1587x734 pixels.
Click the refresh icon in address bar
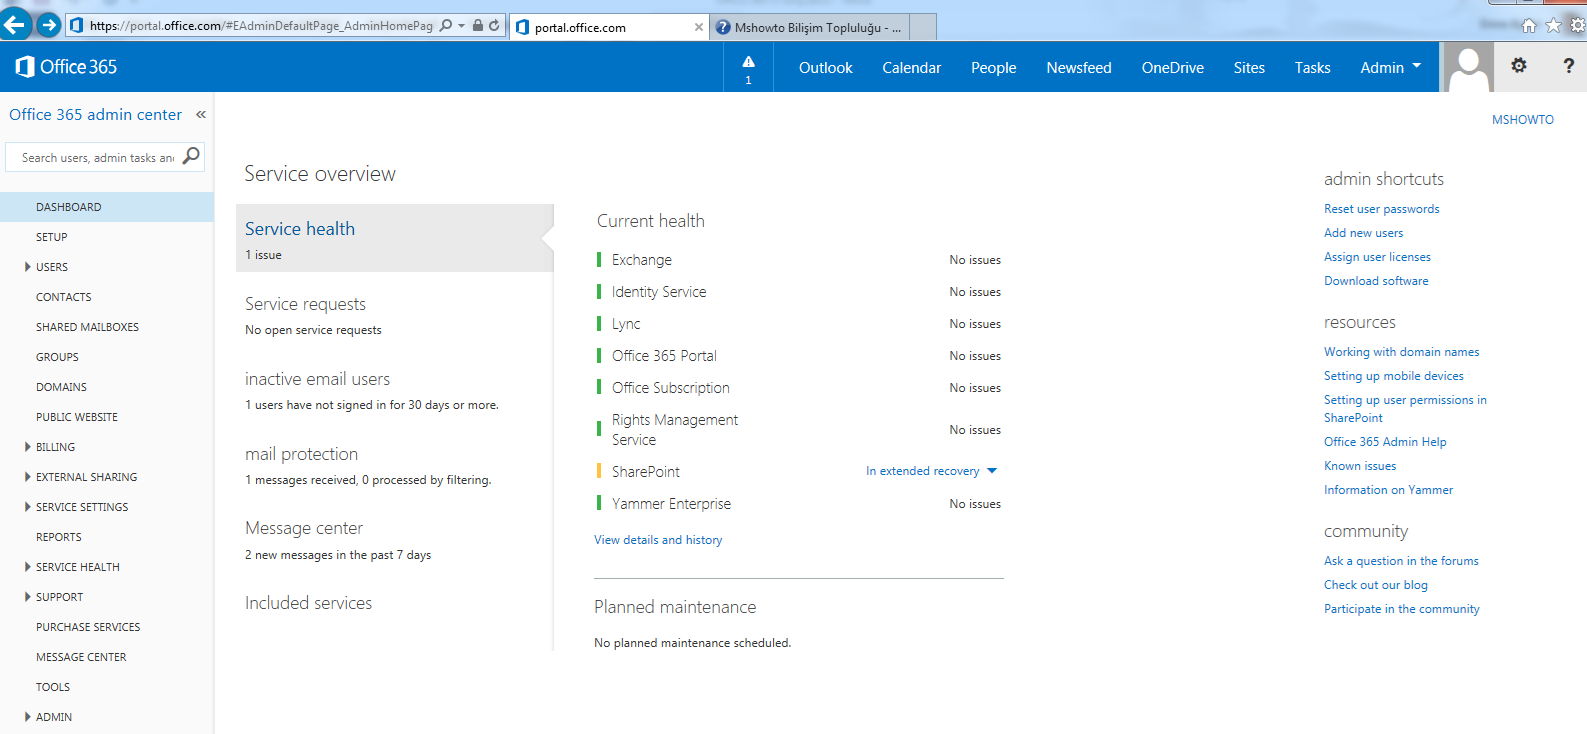click(494, 26)
